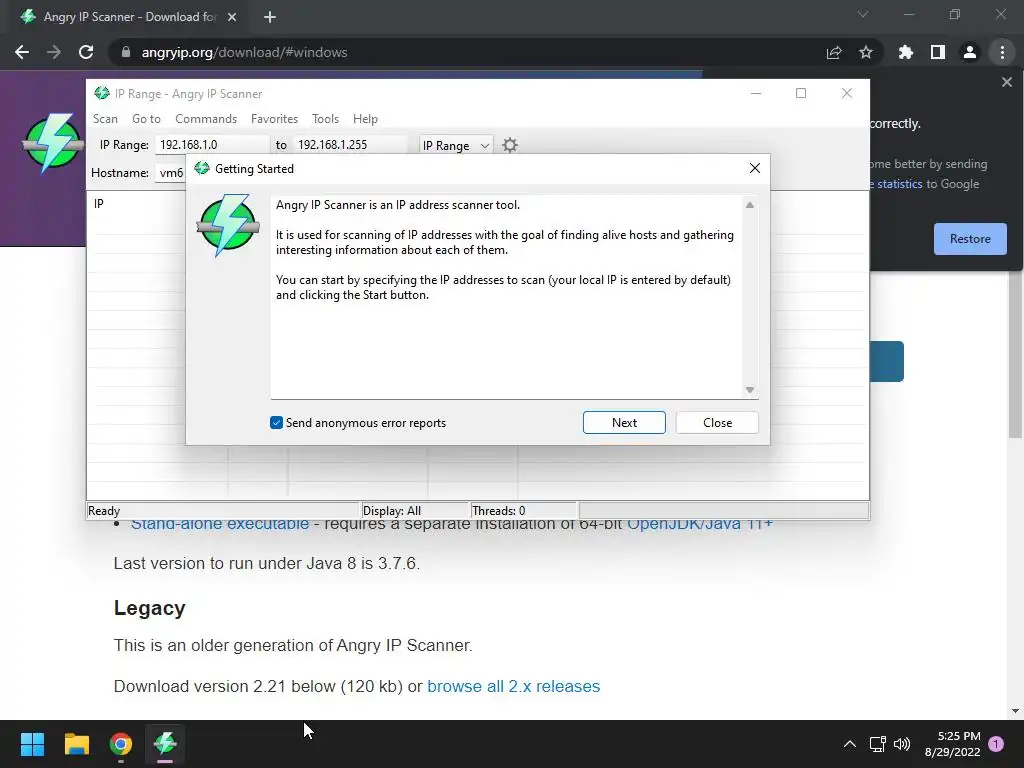This screenshot has height=768, width=1024.
Task: Go back in Chrome browser
Action: 22,52
